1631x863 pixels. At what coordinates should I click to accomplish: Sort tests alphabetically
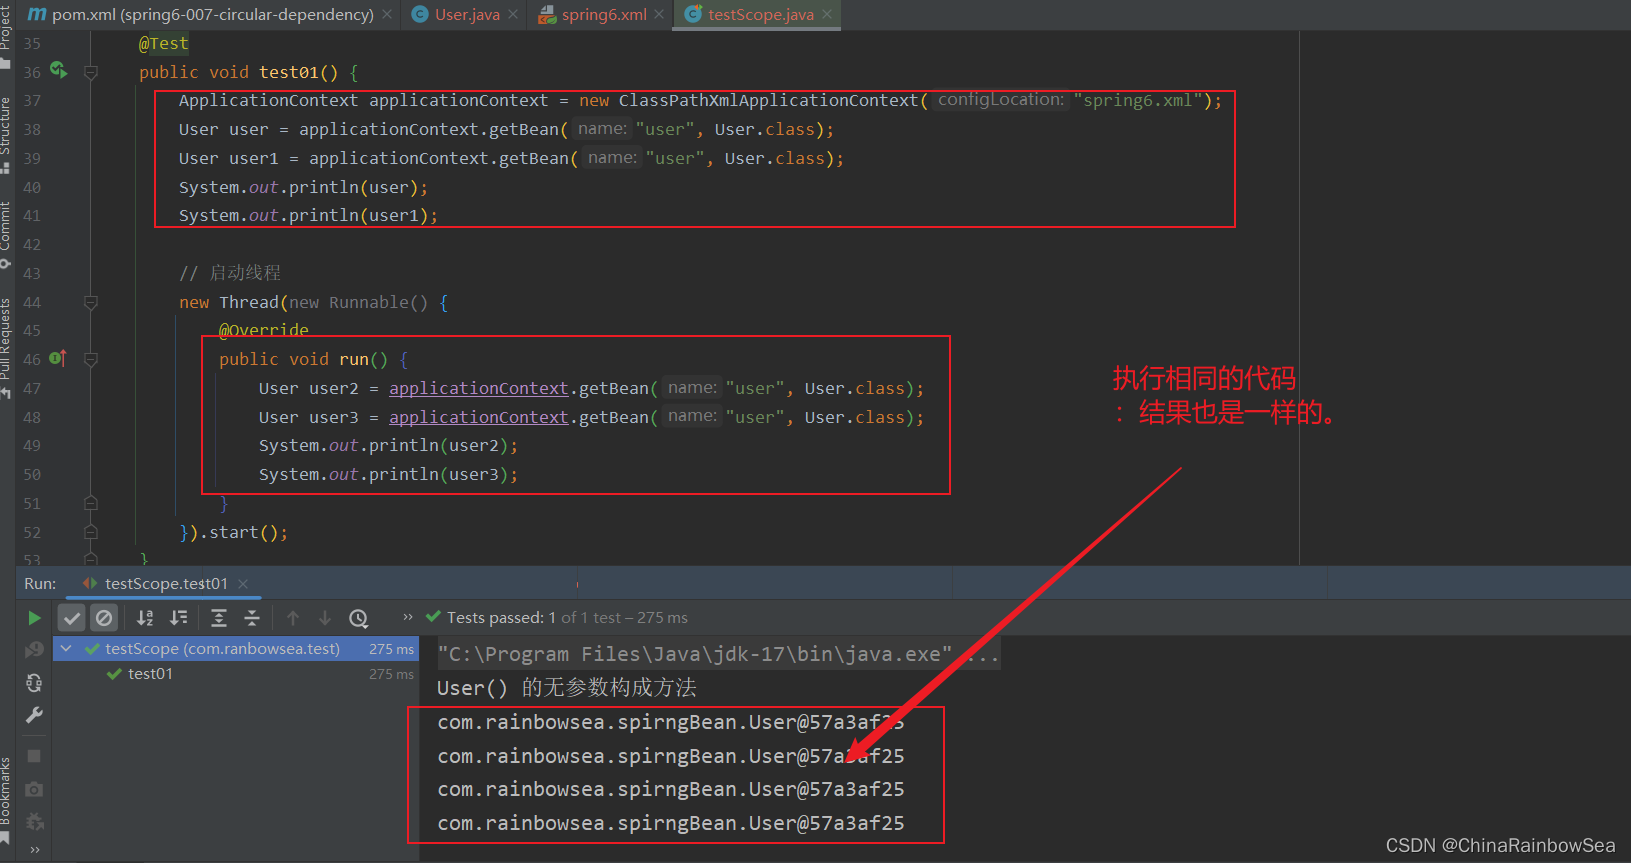145,618
